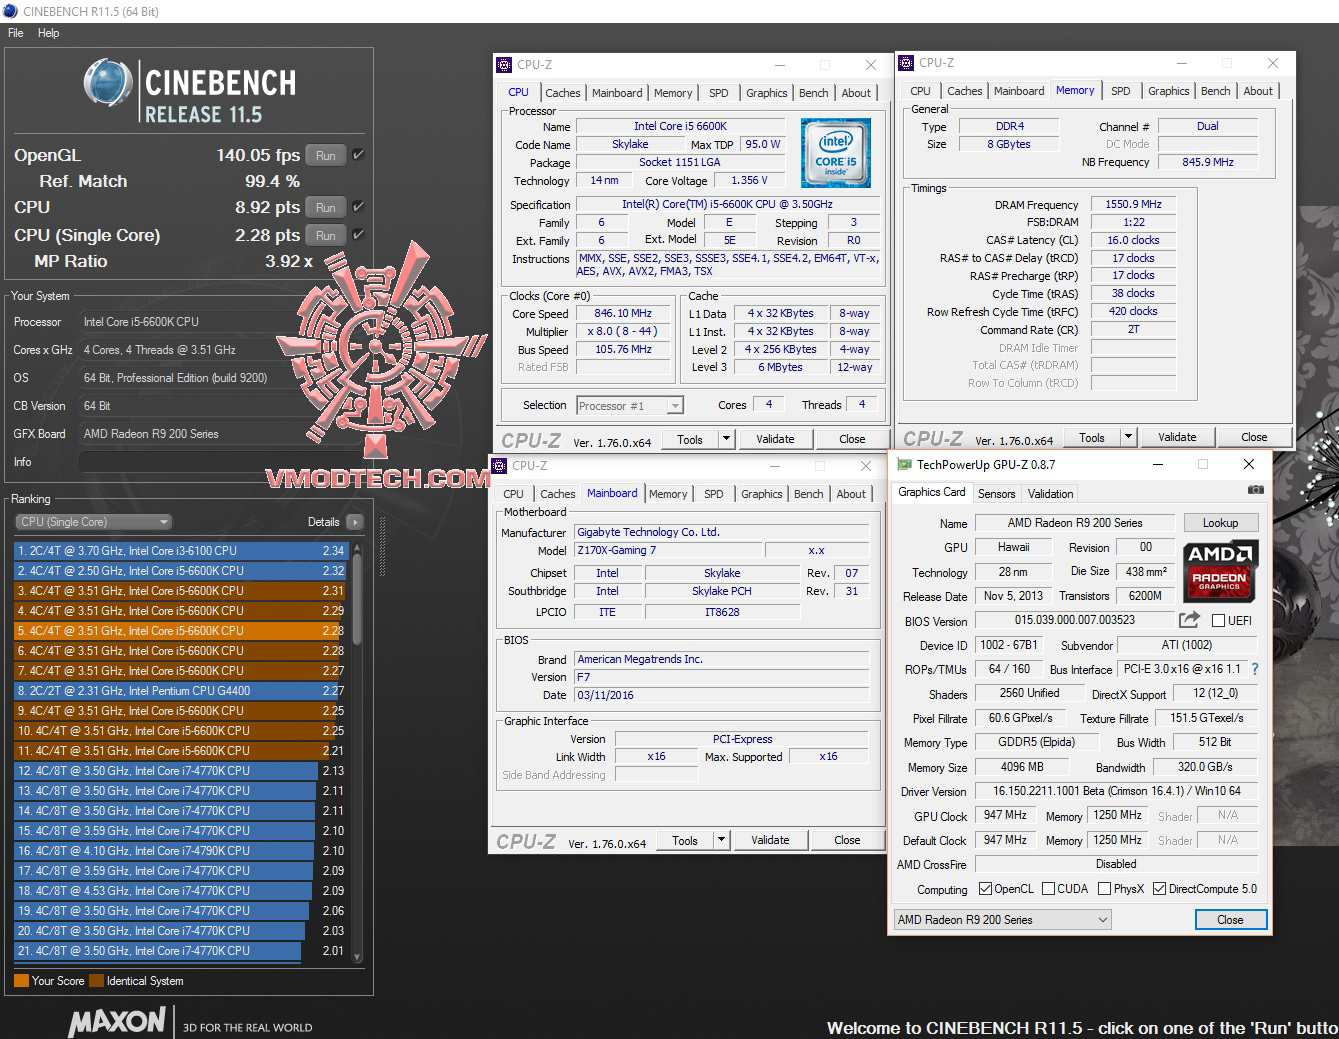Screen dimensions: 1339x1039
Task: Open About tab in the Timings CPU-Z window
Action: point(1258,91)
